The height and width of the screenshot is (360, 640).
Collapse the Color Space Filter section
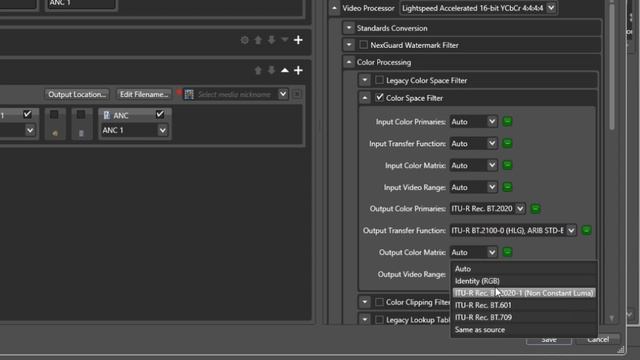365,98
